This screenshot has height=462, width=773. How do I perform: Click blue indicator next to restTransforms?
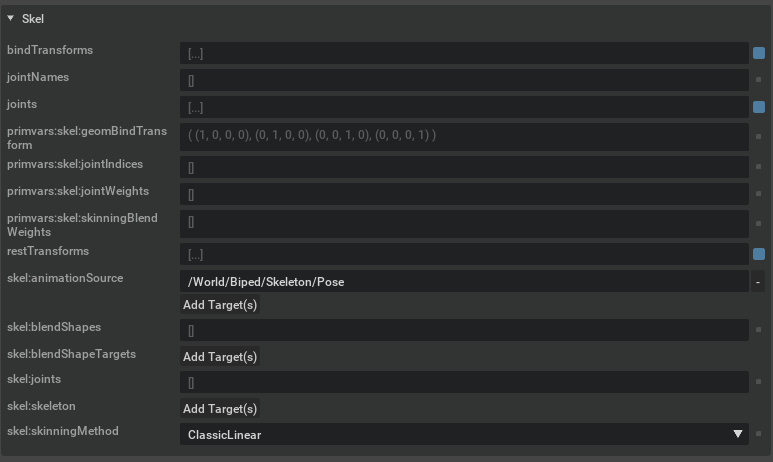click(759, 255)
